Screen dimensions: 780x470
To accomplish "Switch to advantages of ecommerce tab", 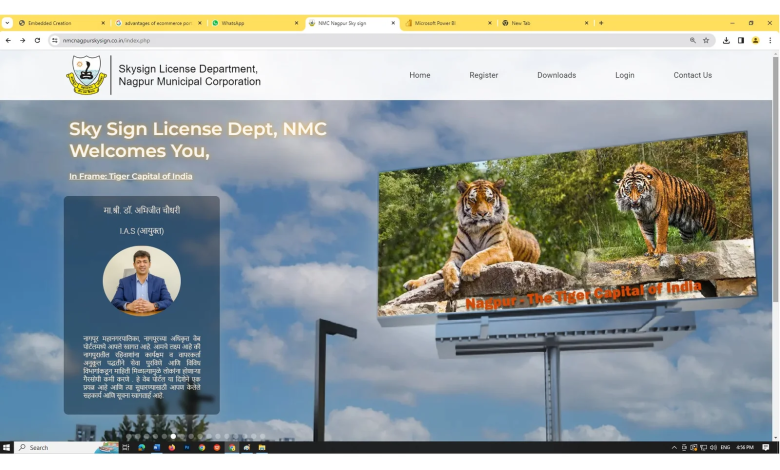I will 158,23.
